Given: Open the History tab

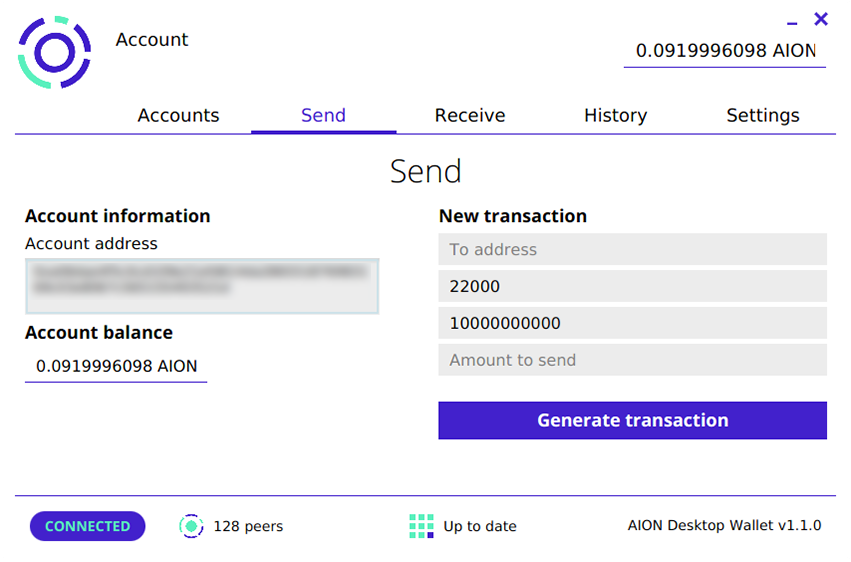Looking at the screenshot, I should 615,115.
